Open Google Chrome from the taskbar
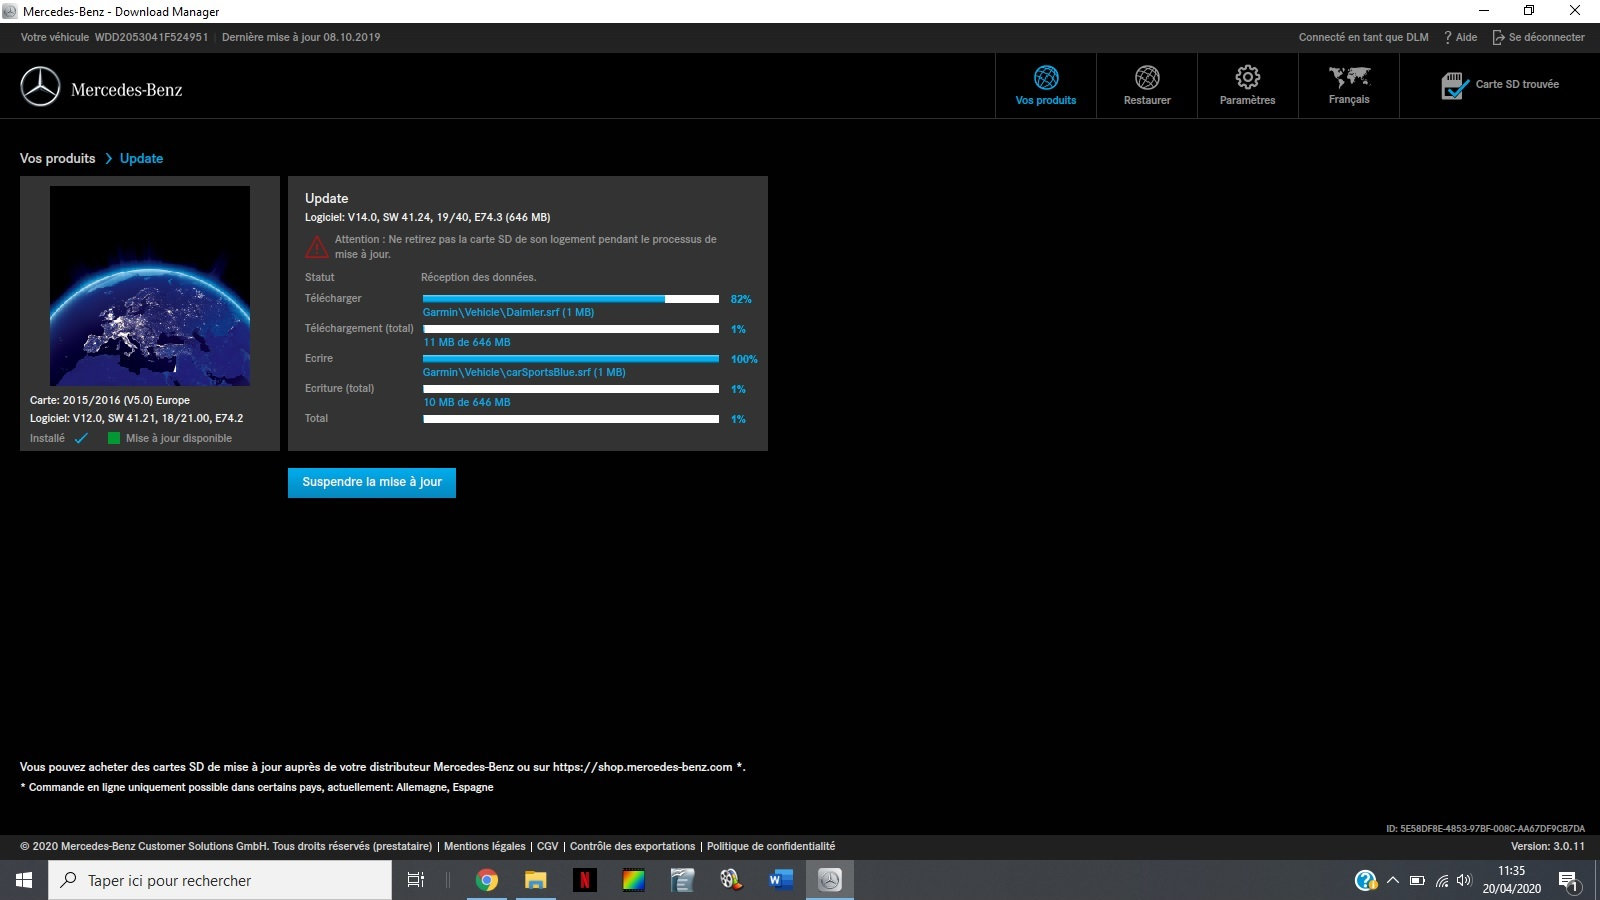 (487, 880)
